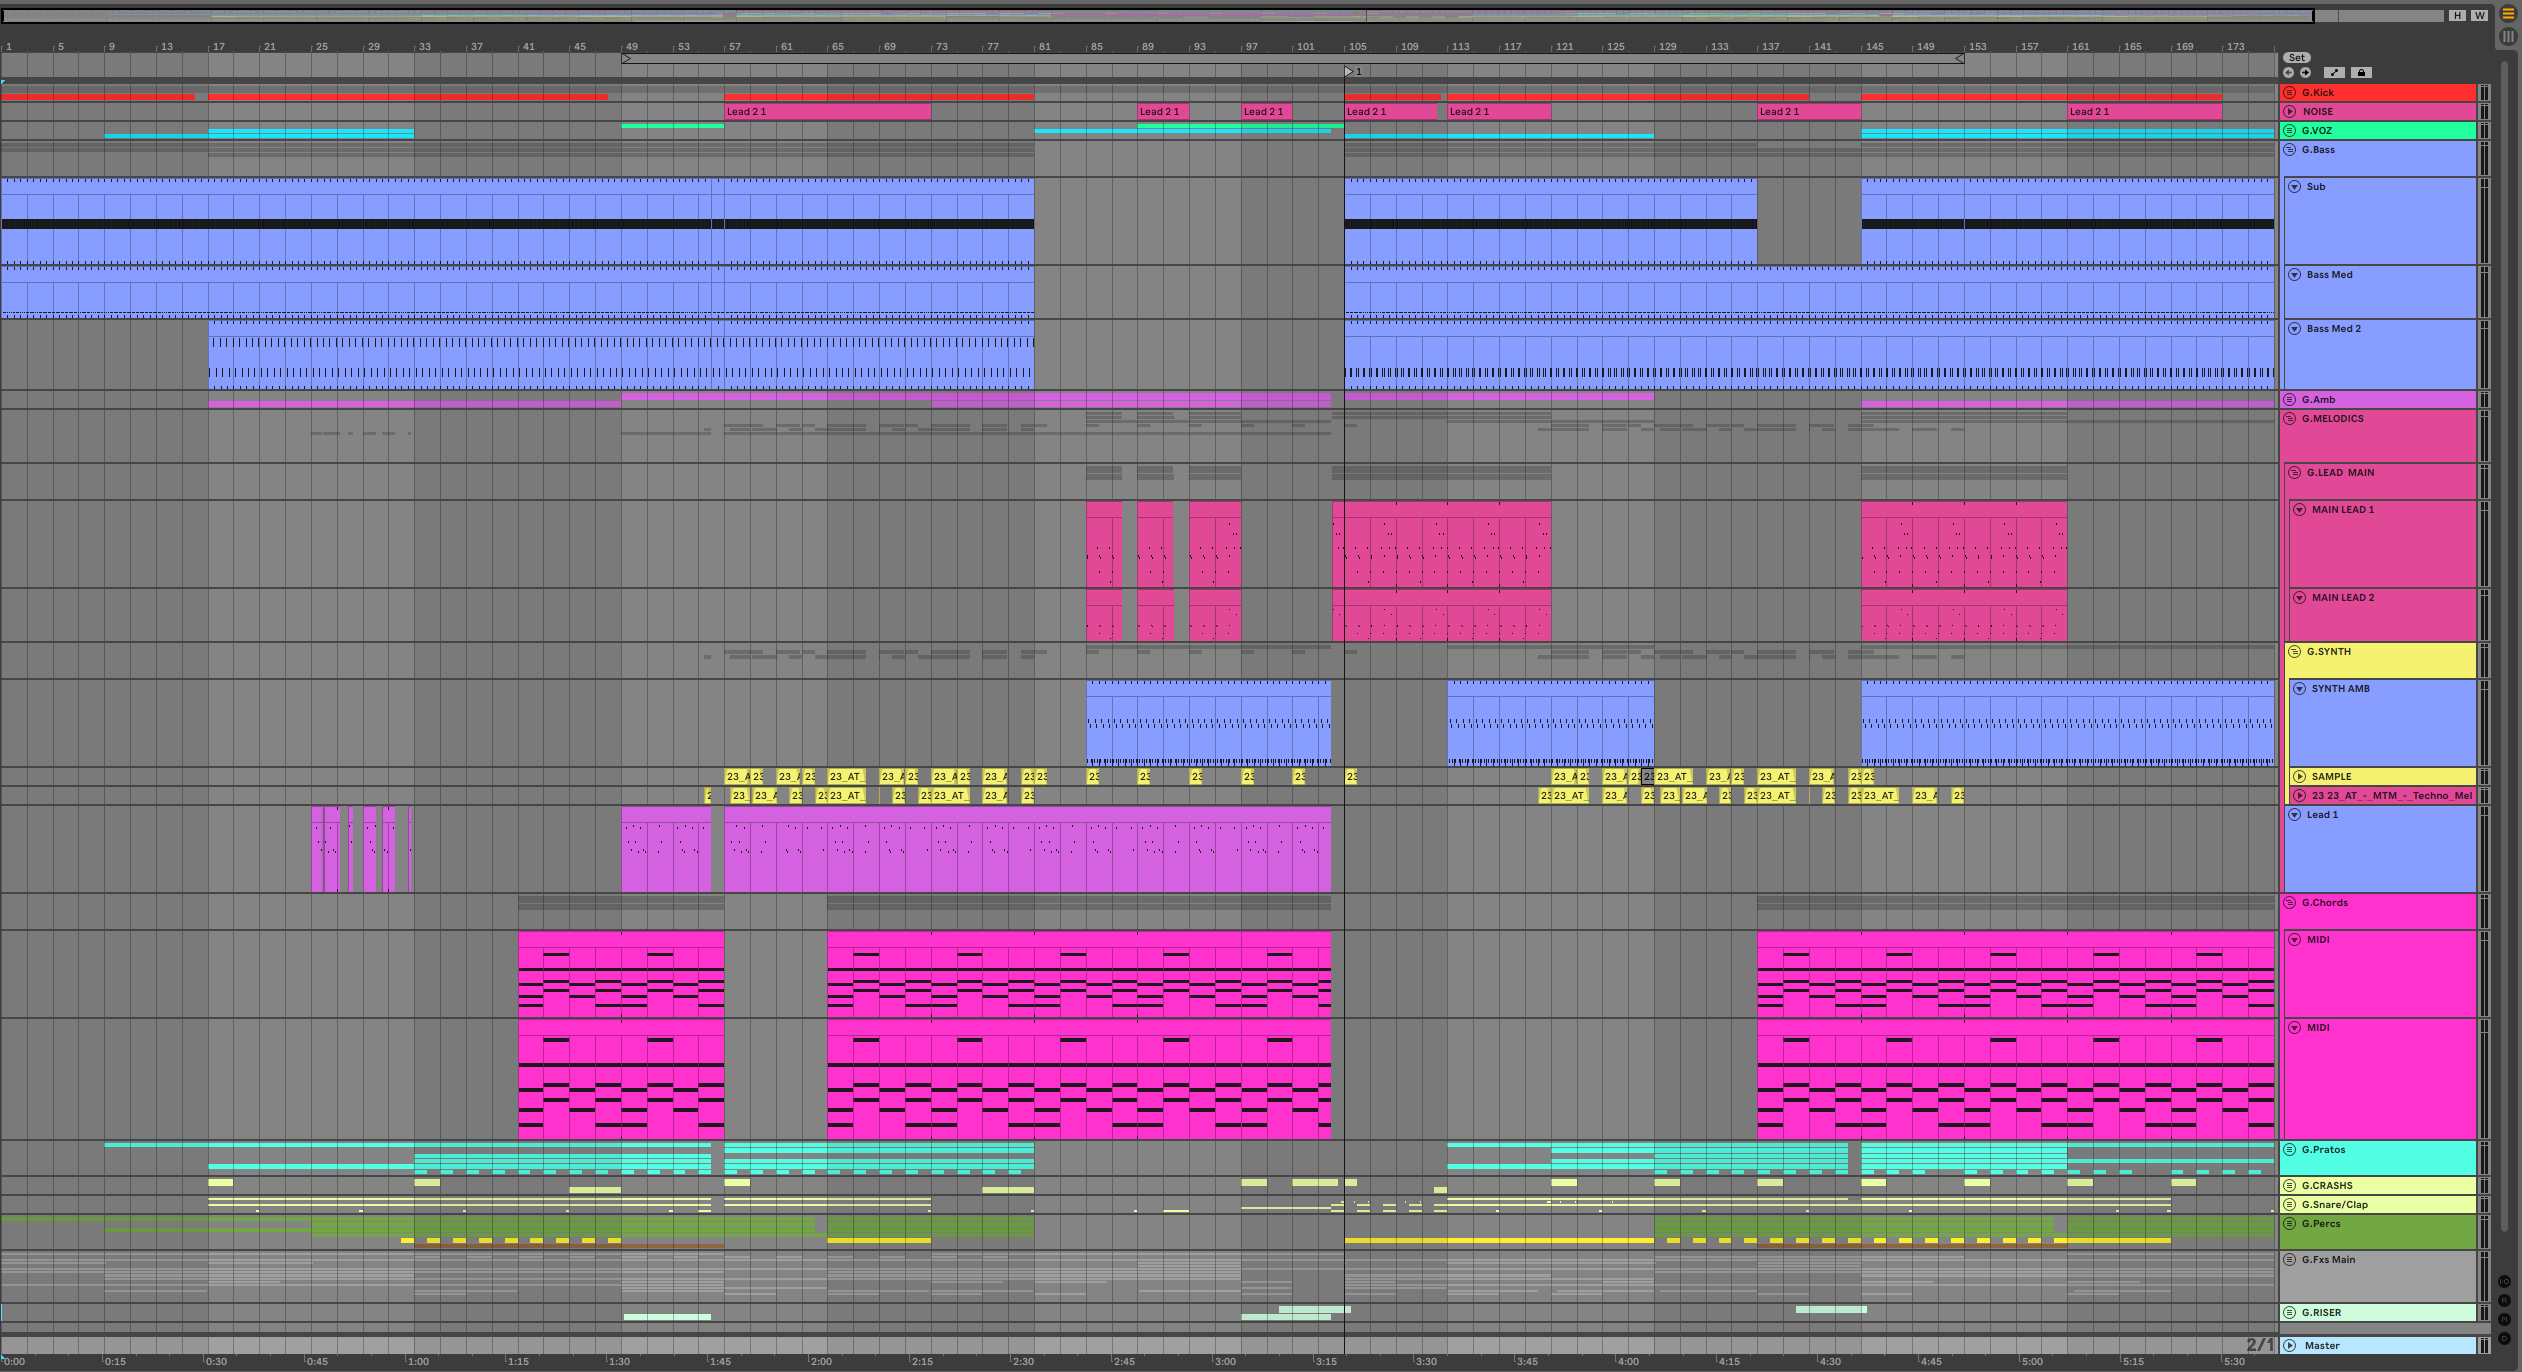2522x1372 pixels.
Task: Toggle Mixer section visibility (M)
Action: point(2504,1319)
